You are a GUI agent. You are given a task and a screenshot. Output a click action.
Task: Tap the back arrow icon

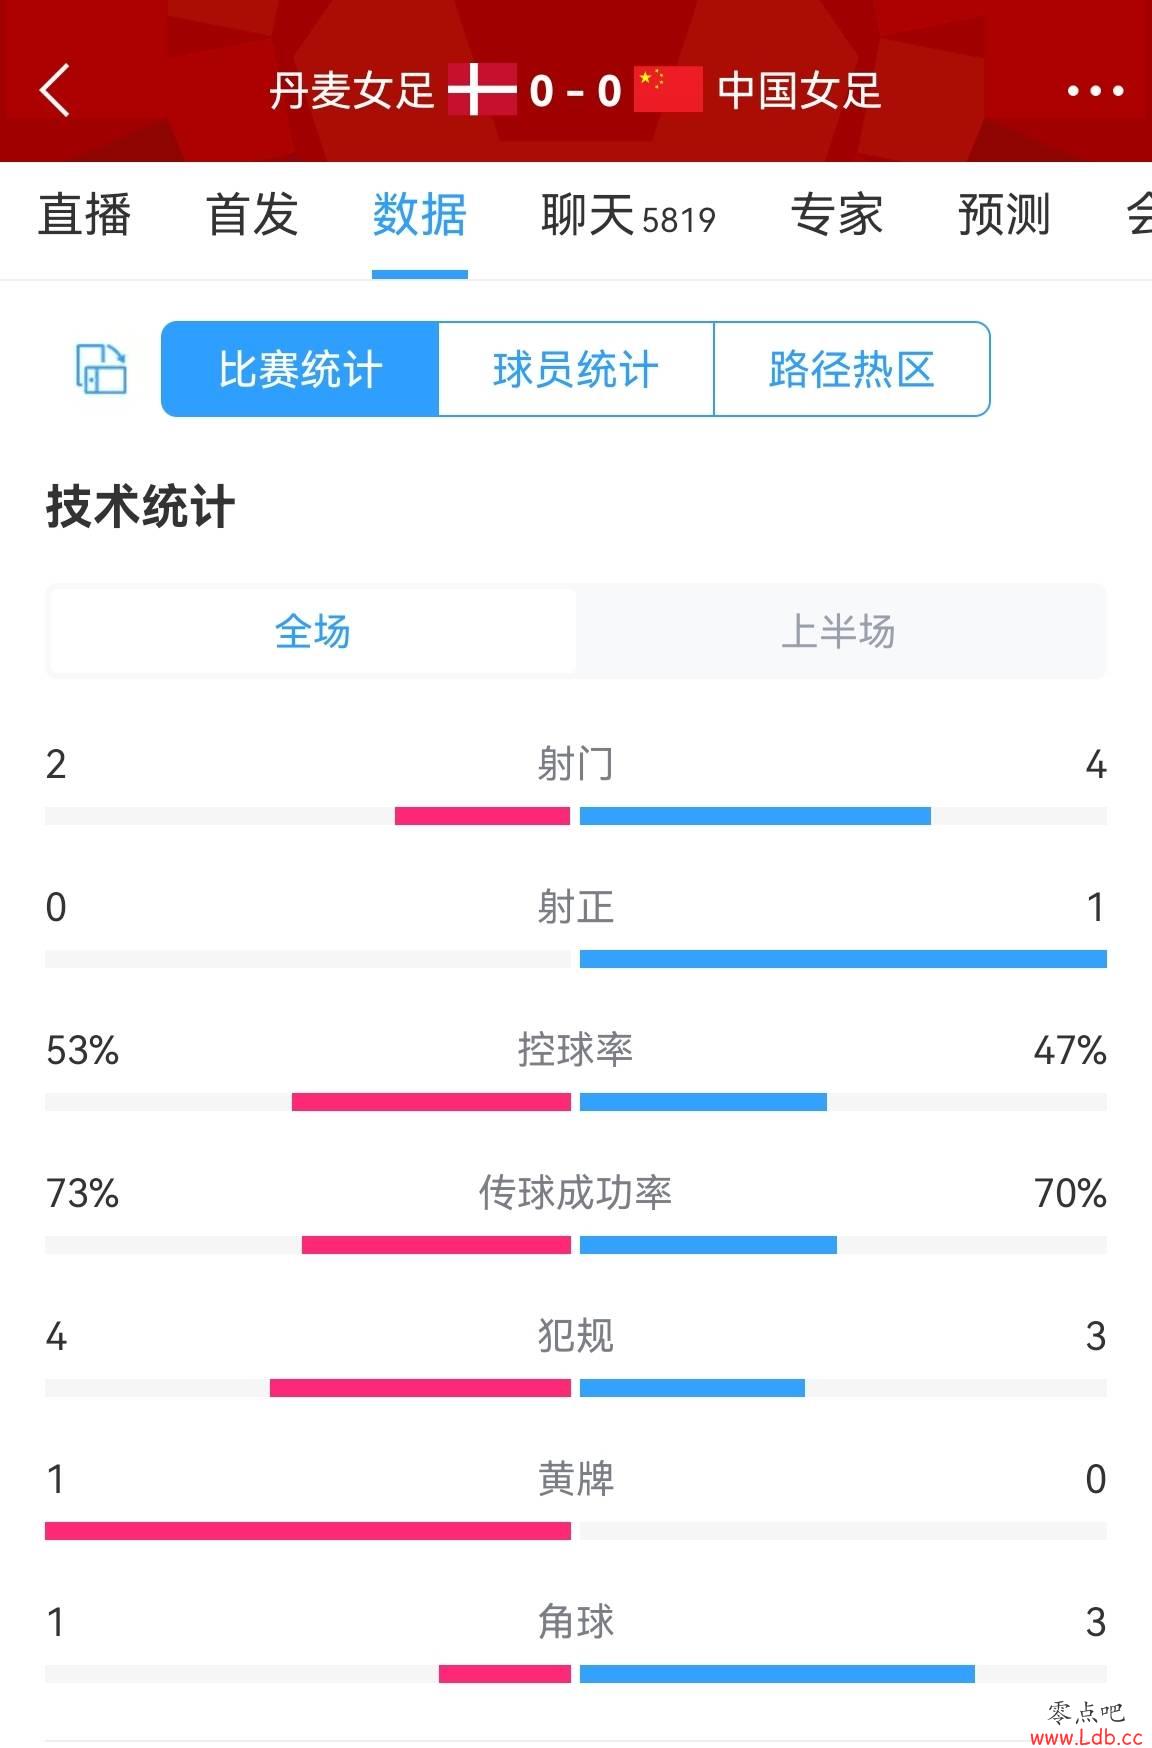pyautogui.click(x=55, y=91)
